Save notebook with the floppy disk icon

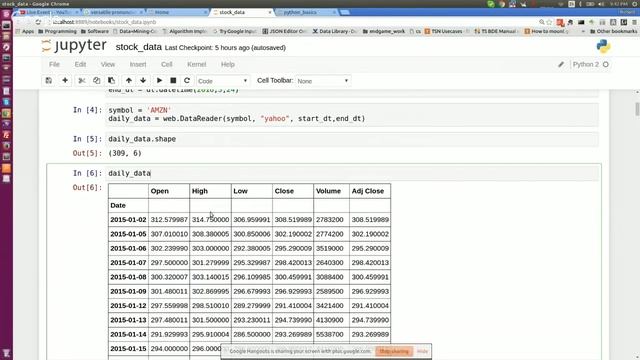point(49,80)
